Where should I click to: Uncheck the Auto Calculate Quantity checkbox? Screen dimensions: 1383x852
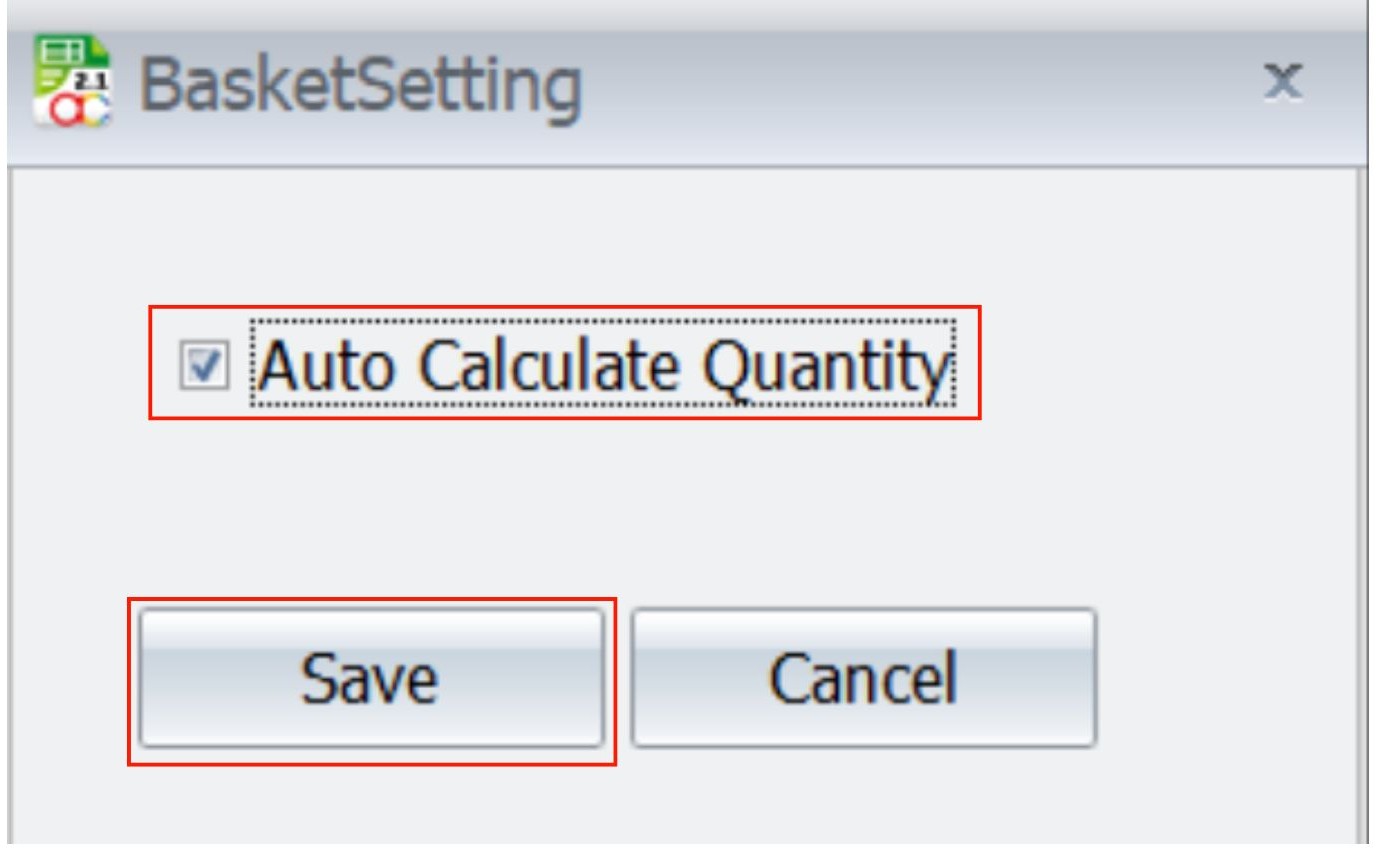tap(205, 365)
